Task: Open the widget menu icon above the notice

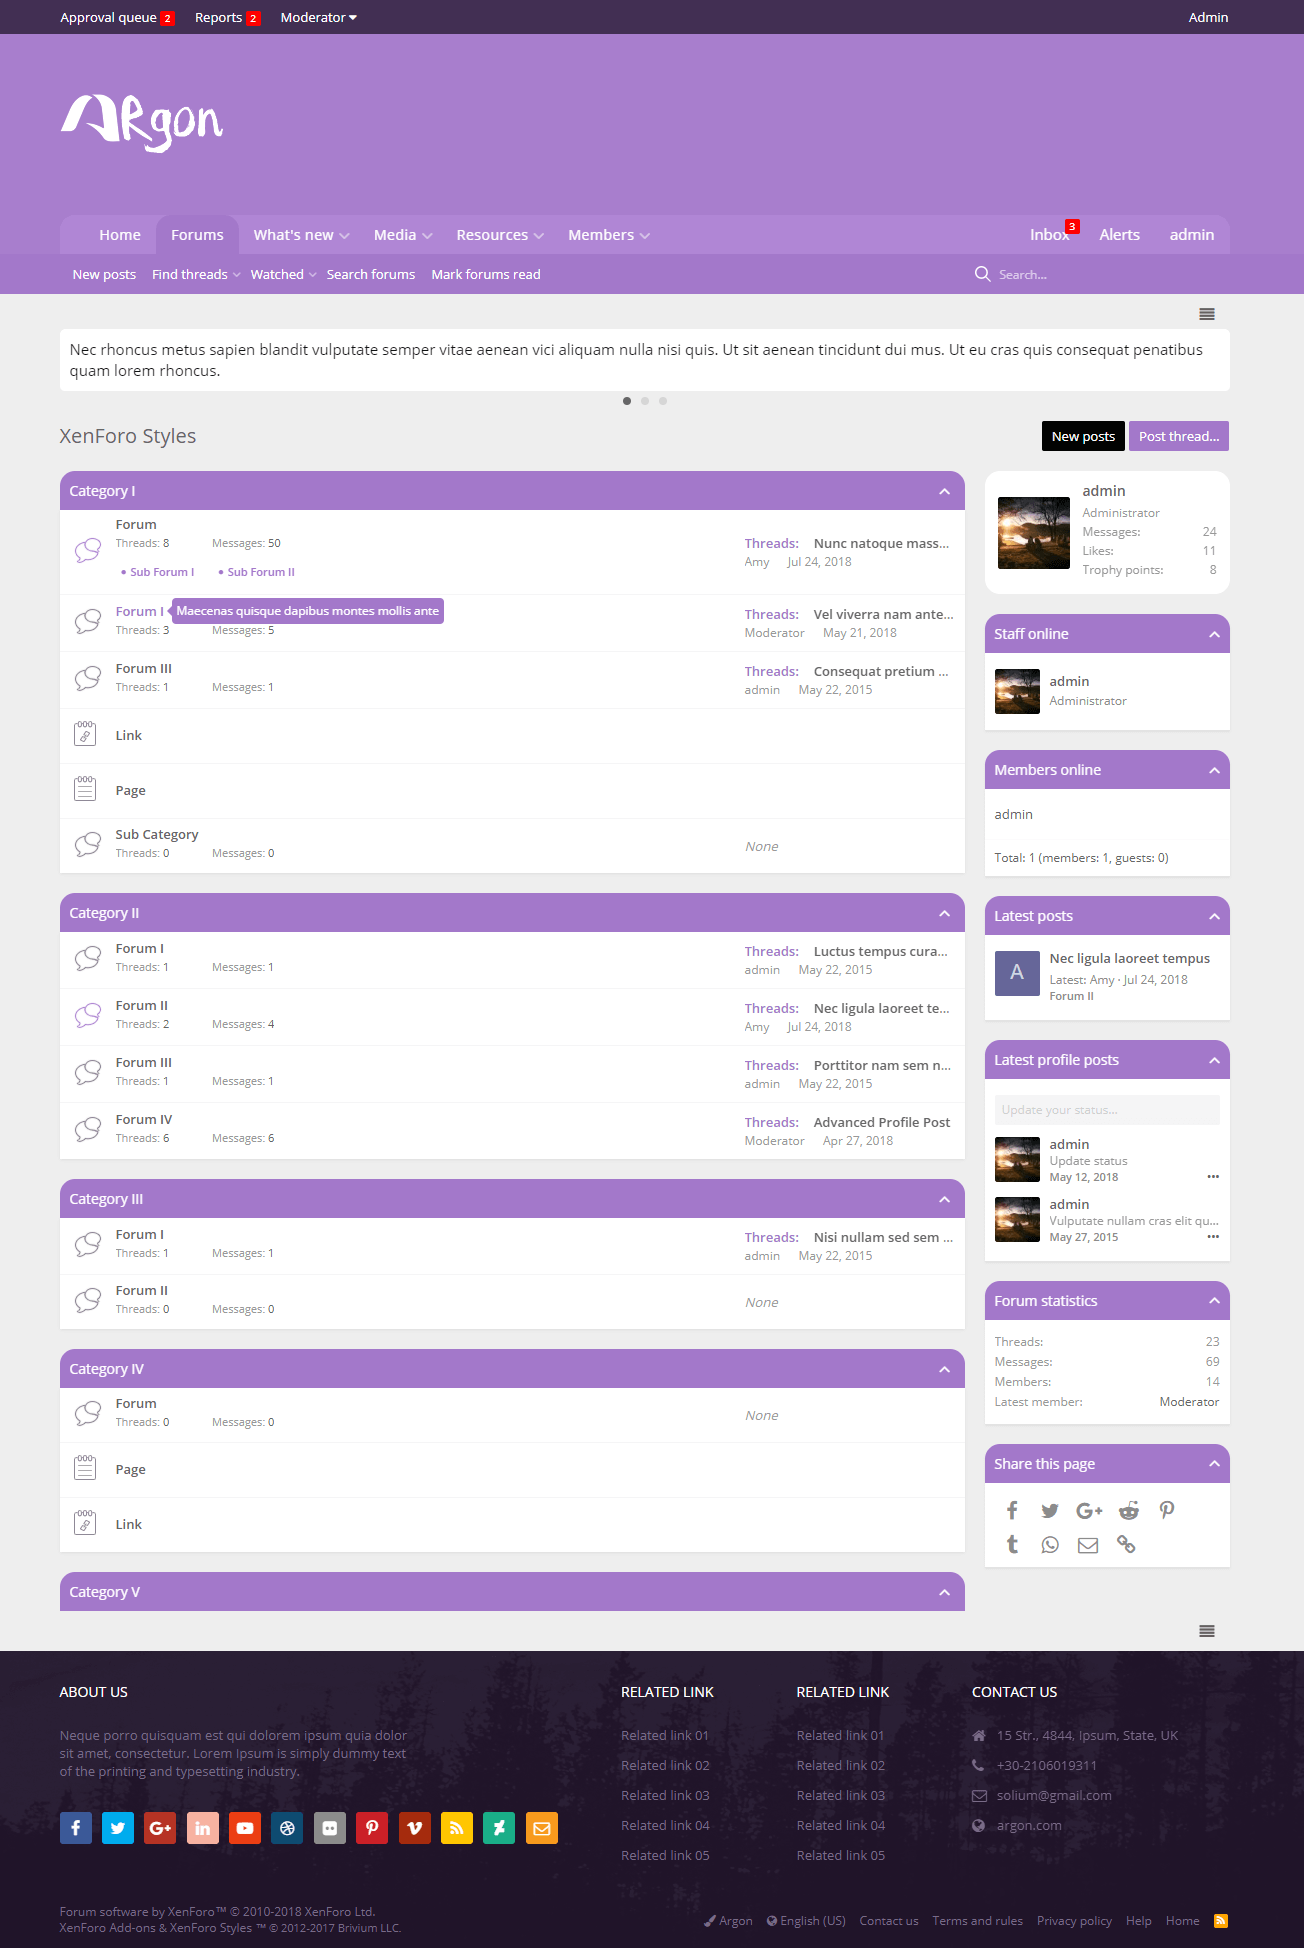Action: 1207,314
